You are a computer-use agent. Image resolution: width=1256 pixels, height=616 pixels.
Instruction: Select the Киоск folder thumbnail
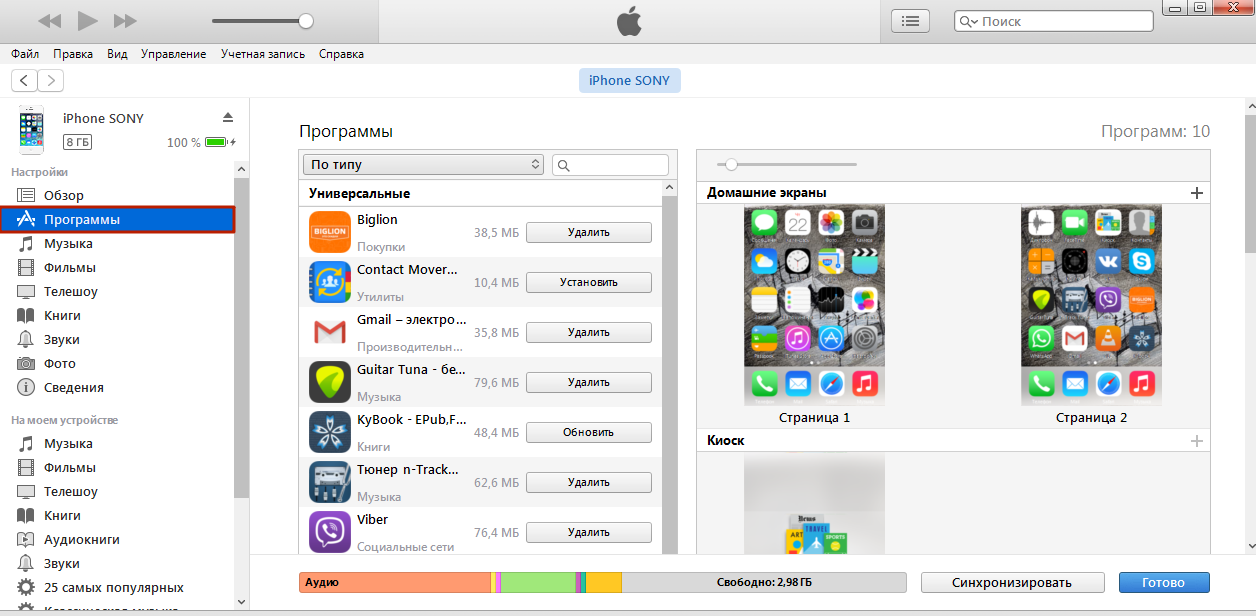click(814, 503)
